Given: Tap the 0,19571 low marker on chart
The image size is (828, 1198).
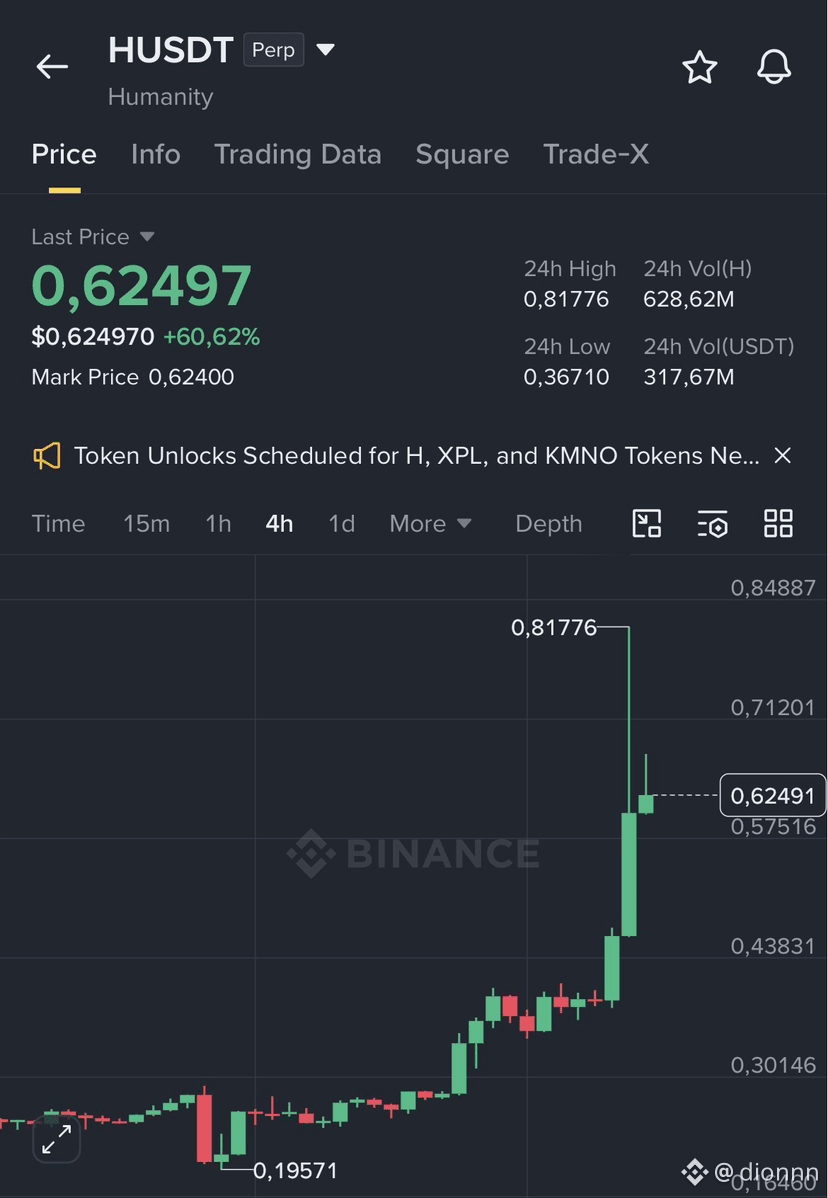Looking at the screenshot, I should [295, 1170].
